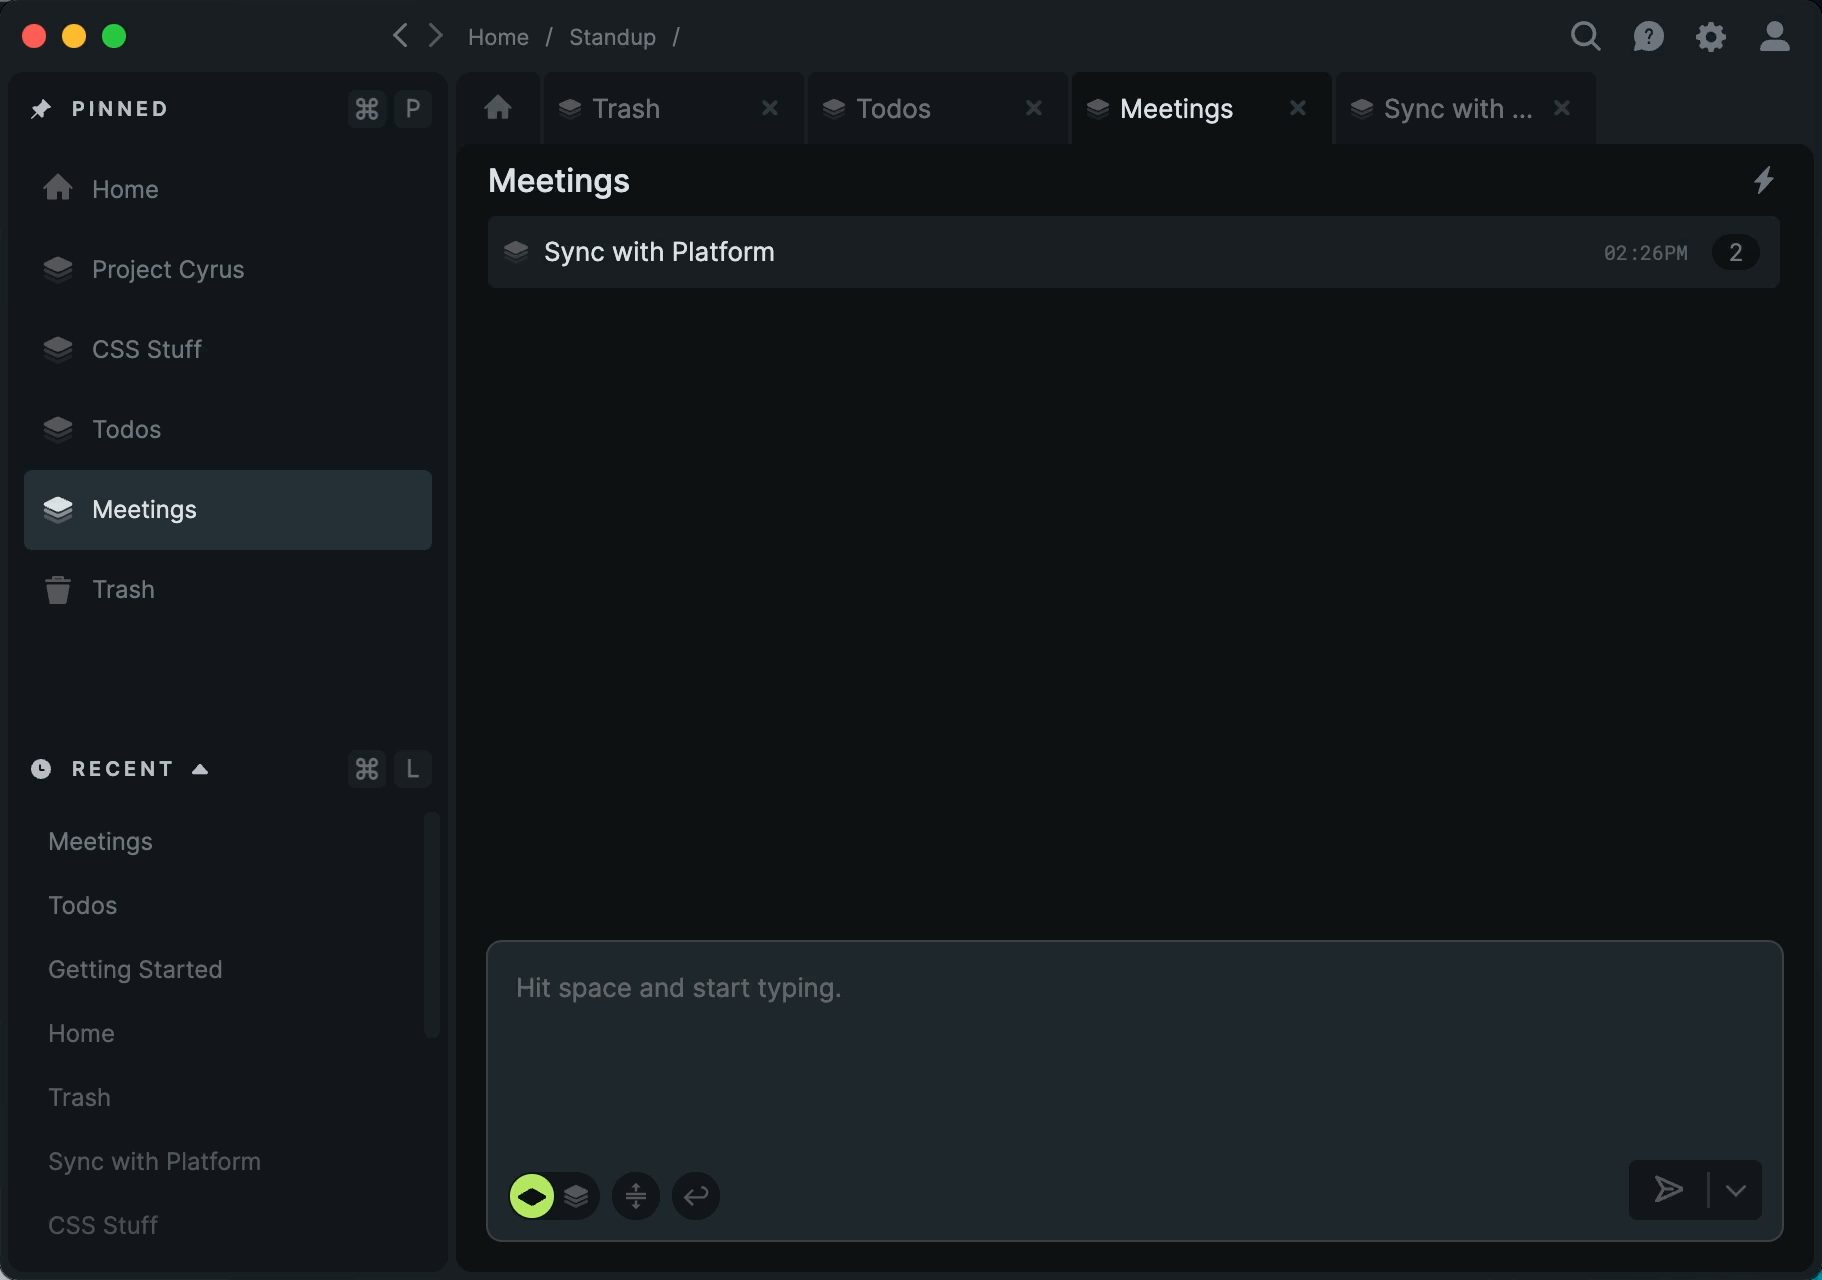Image resolution: width=1822 pixels, height=1280 pixels.
Task: Open Getting Started in recent list
Action: pos(135,969)
